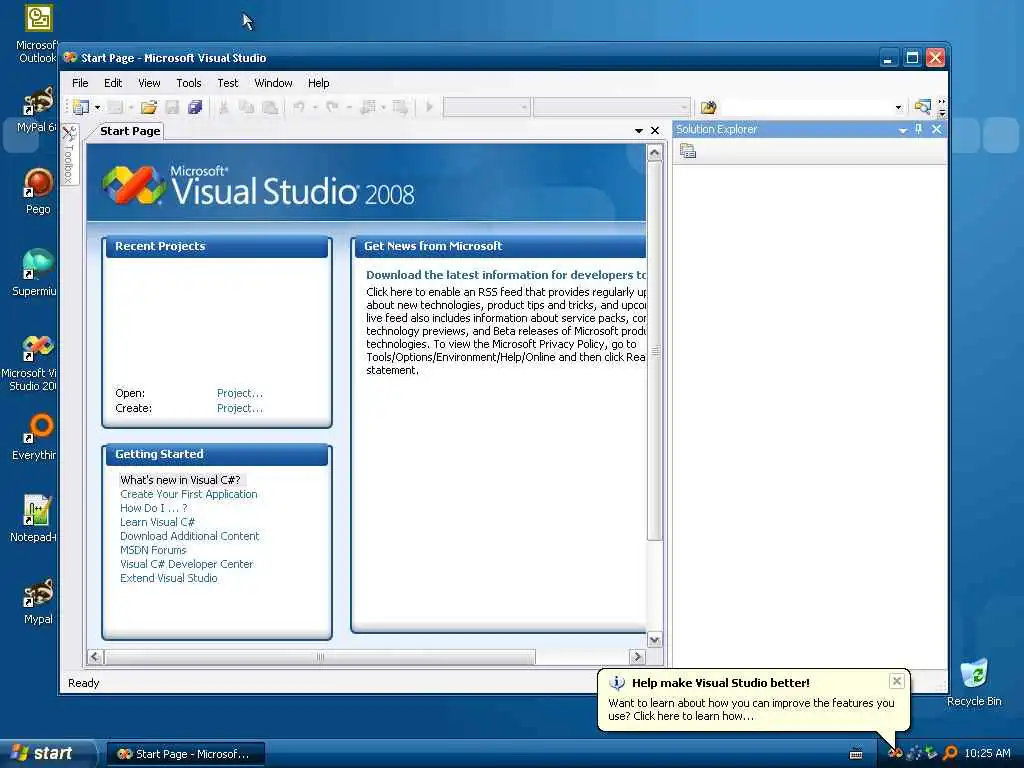Close the Help make Visual Studio better balloon

(x=897, y=681)
